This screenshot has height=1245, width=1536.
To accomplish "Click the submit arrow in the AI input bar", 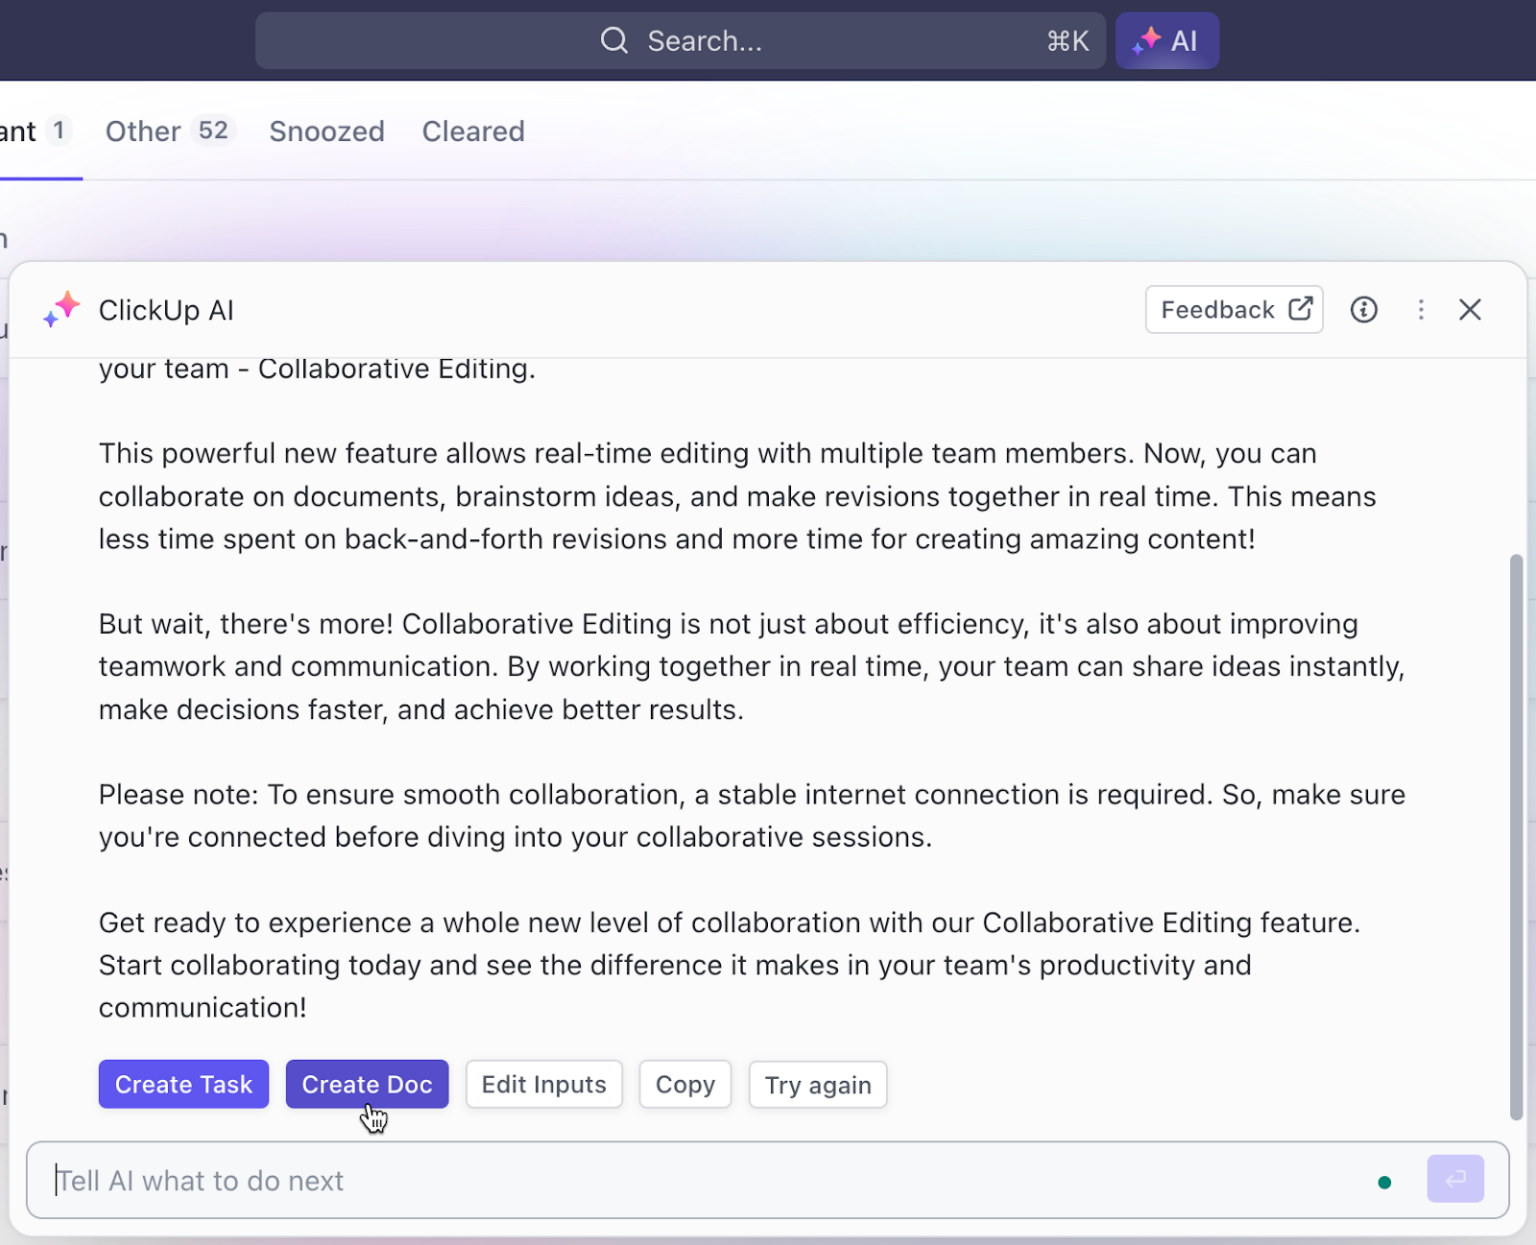I will click(x=1456, y=1180).
